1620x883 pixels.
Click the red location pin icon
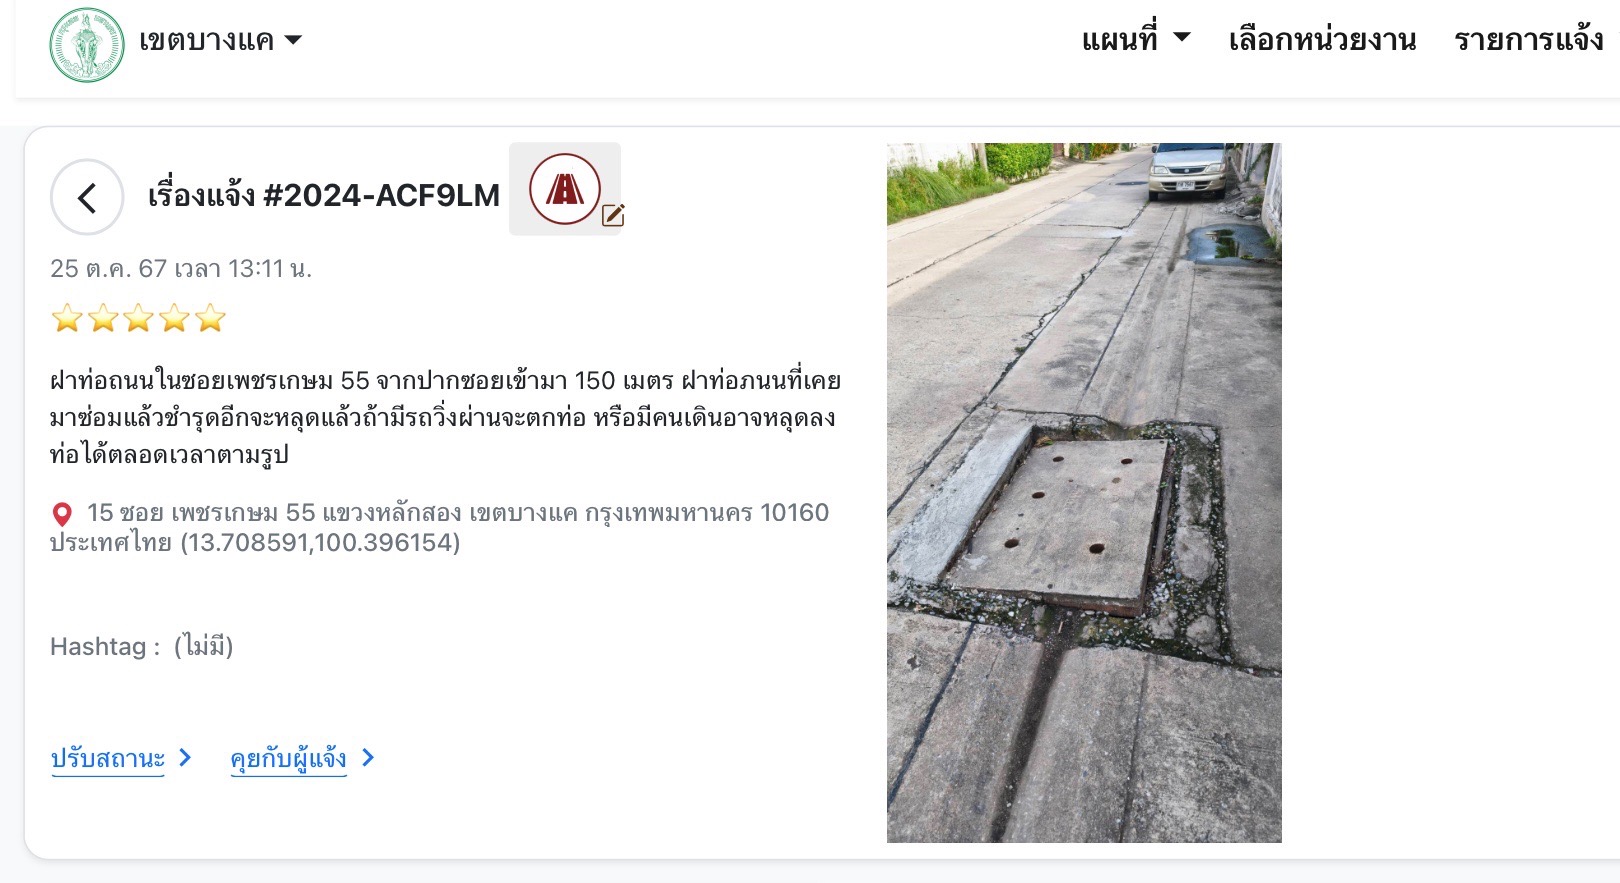(62, 514)
